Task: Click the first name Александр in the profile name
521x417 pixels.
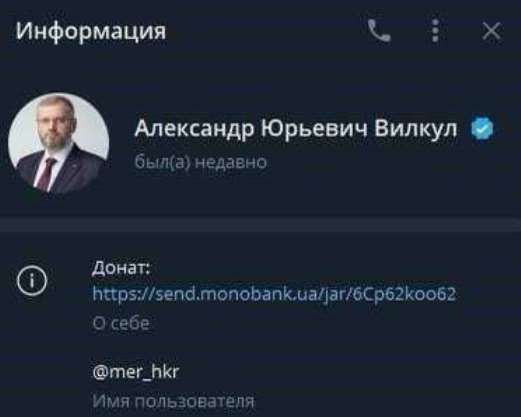Action: pos(194,129)
